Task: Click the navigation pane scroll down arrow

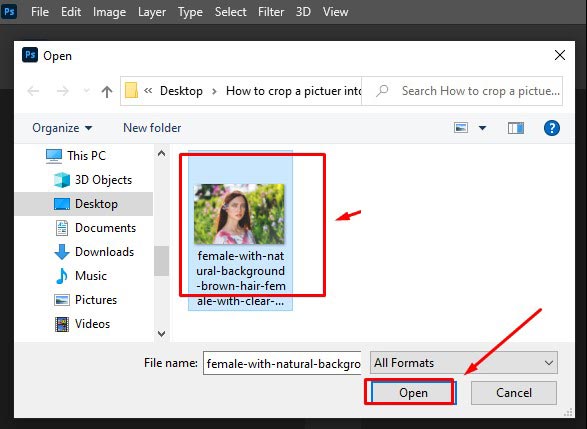Action: pos(161,334)
